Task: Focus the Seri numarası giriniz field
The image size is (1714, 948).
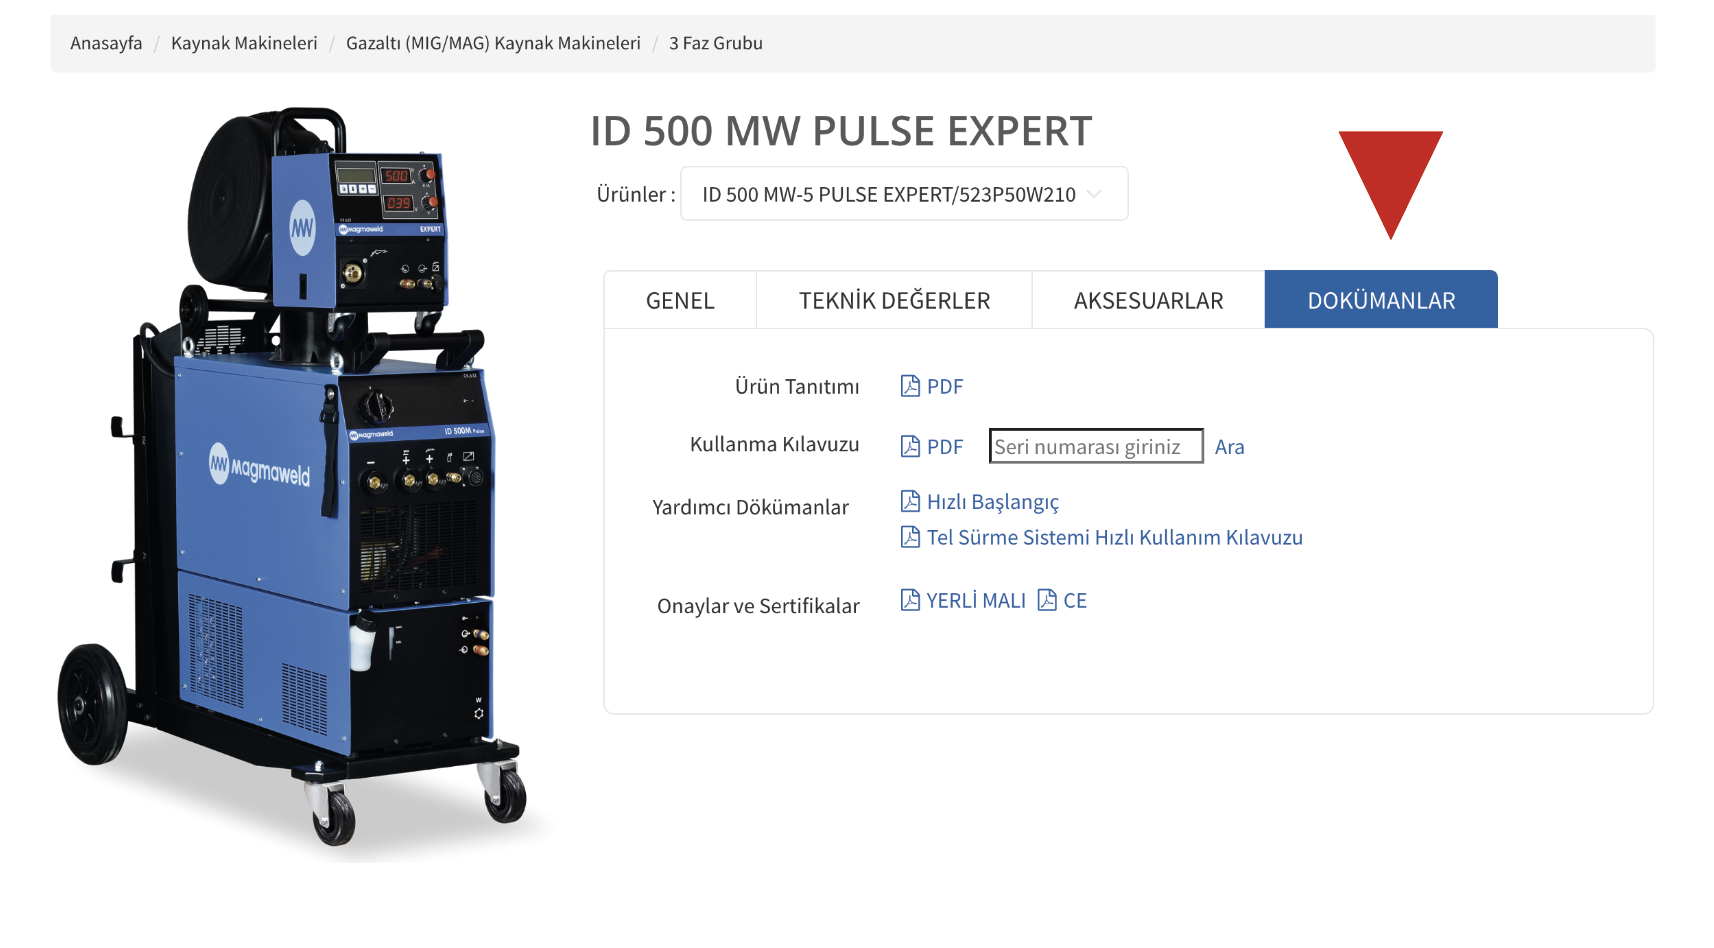Action: pyautogui.click(x=1096, y=446)
